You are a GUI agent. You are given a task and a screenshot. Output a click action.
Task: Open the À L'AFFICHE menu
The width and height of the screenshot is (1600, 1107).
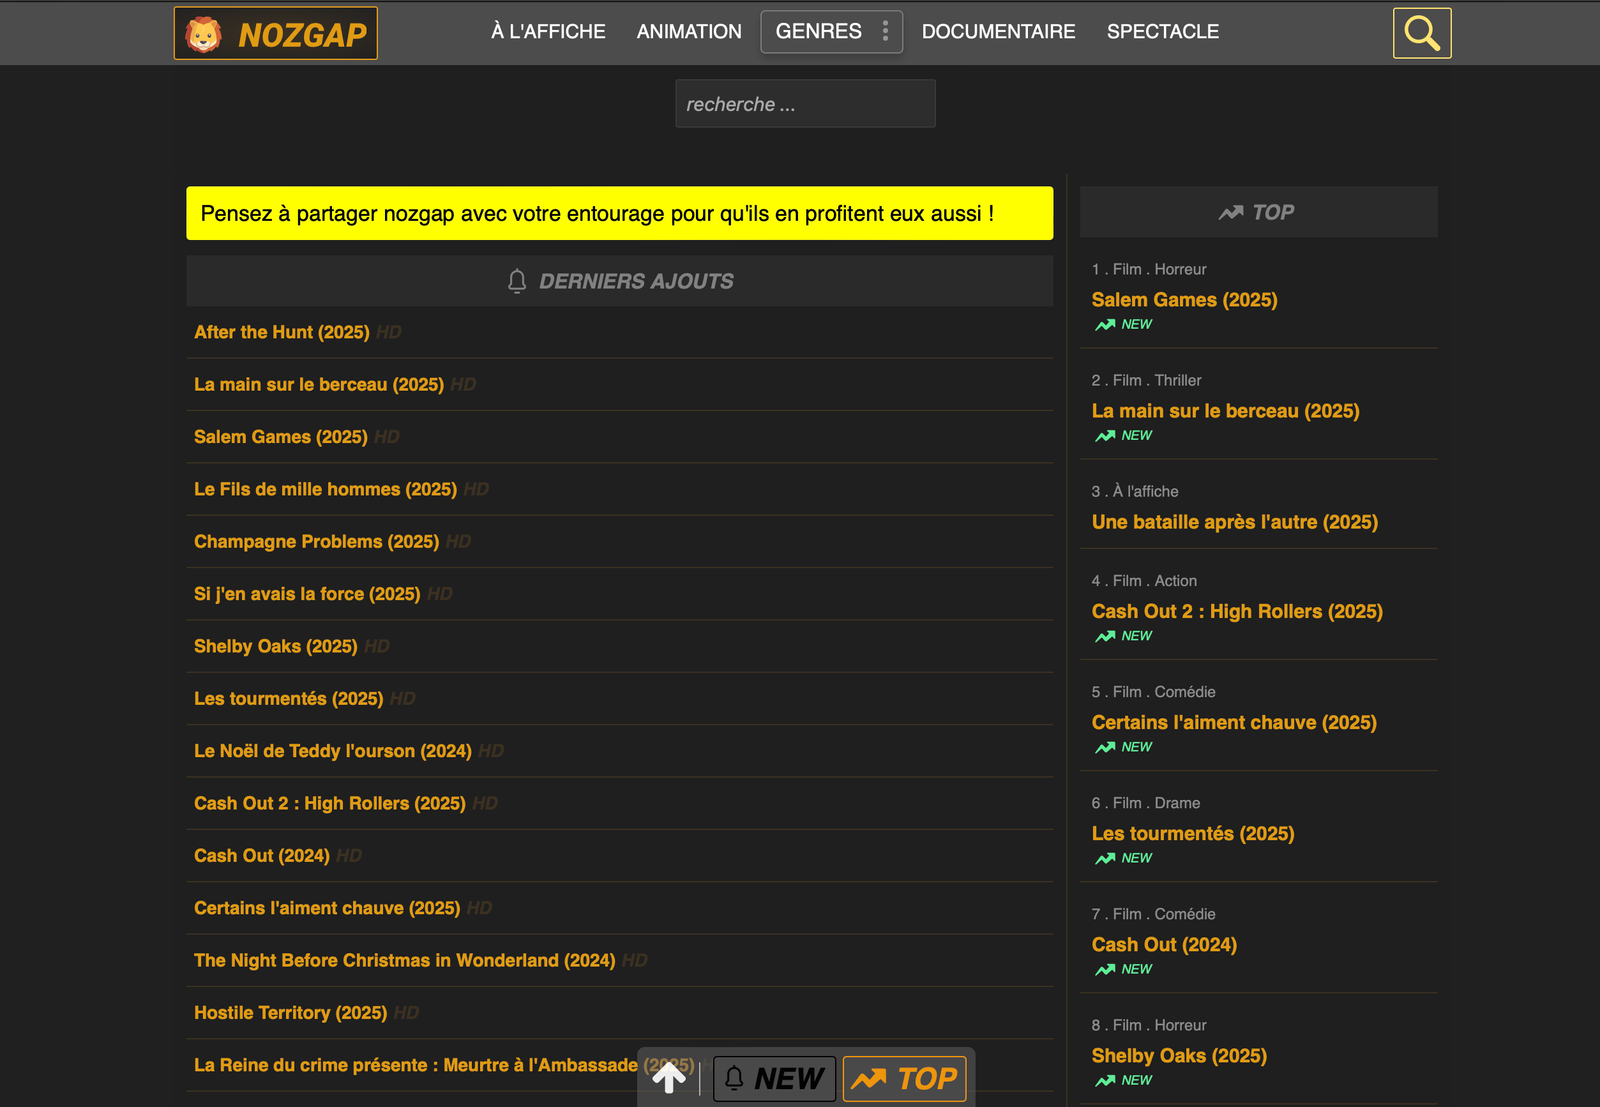[x=548, y=32]
